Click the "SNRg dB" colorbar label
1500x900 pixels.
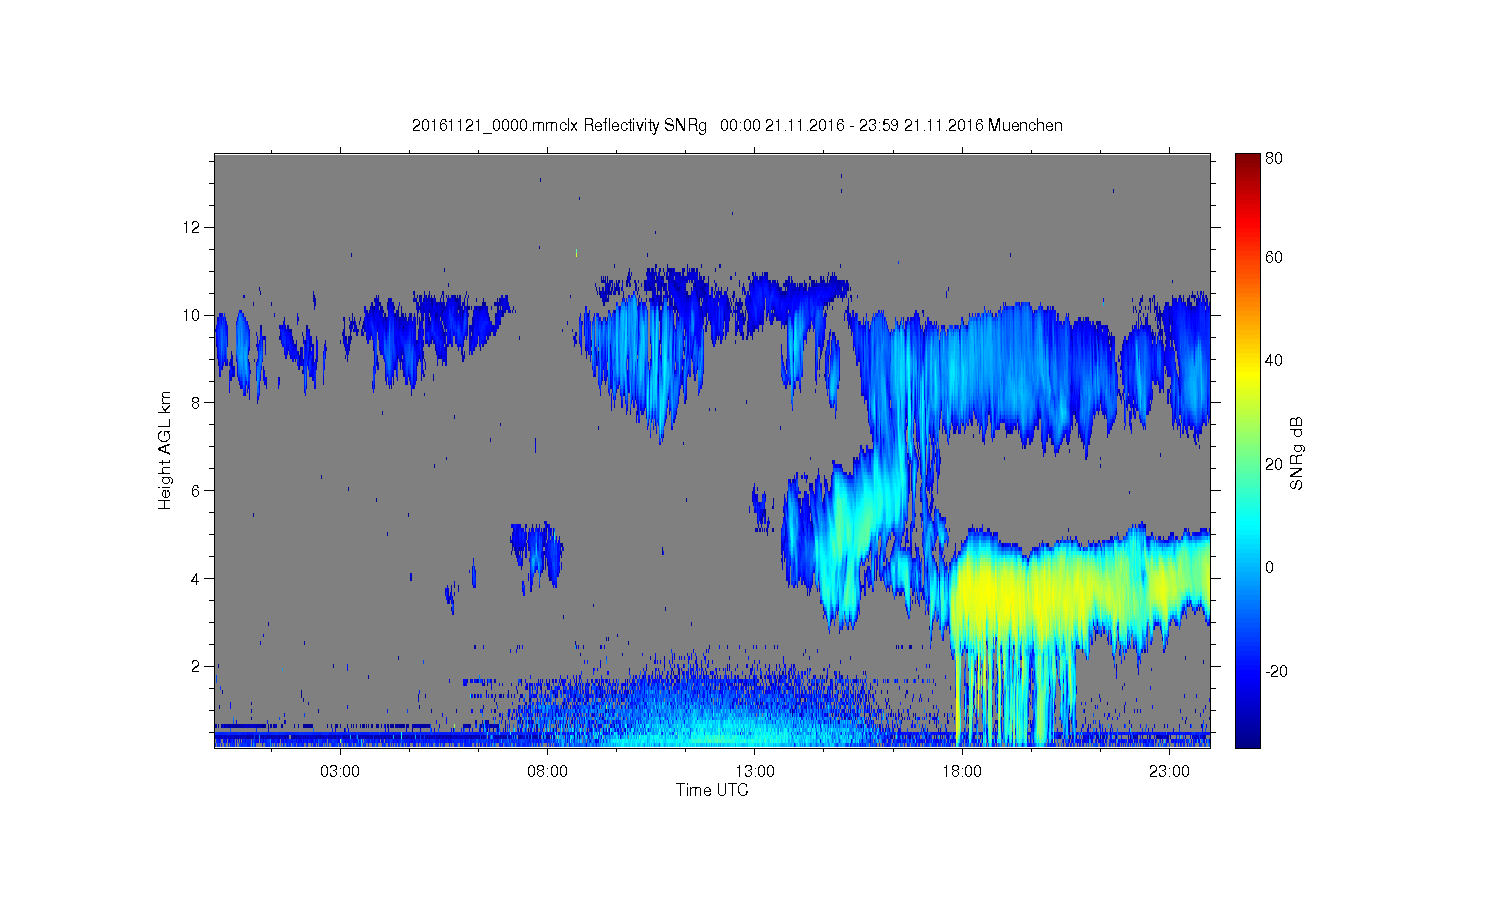1297,453
